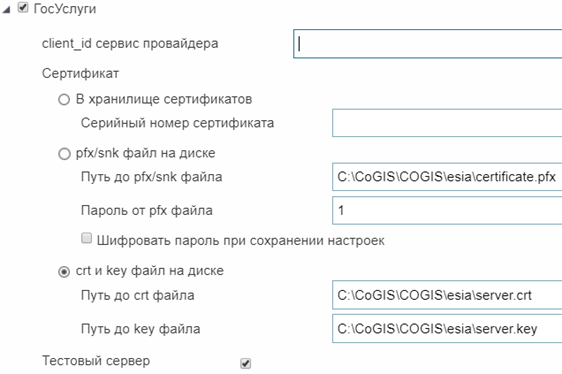Click the Путь до pfx/snk файла label
Screen dimensions: 562x374
(x=152, y=177)
